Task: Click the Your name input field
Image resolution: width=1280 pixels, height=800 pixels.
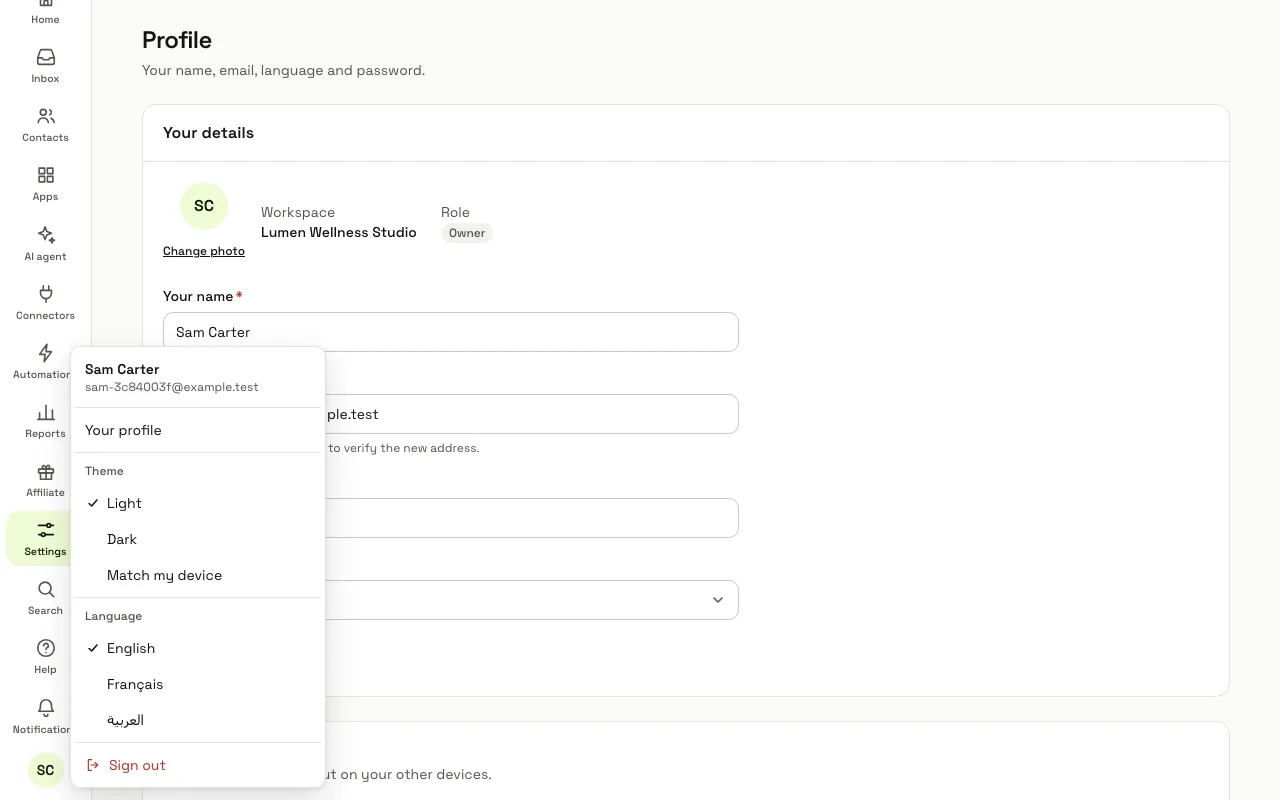Action: tap(451, 332)
